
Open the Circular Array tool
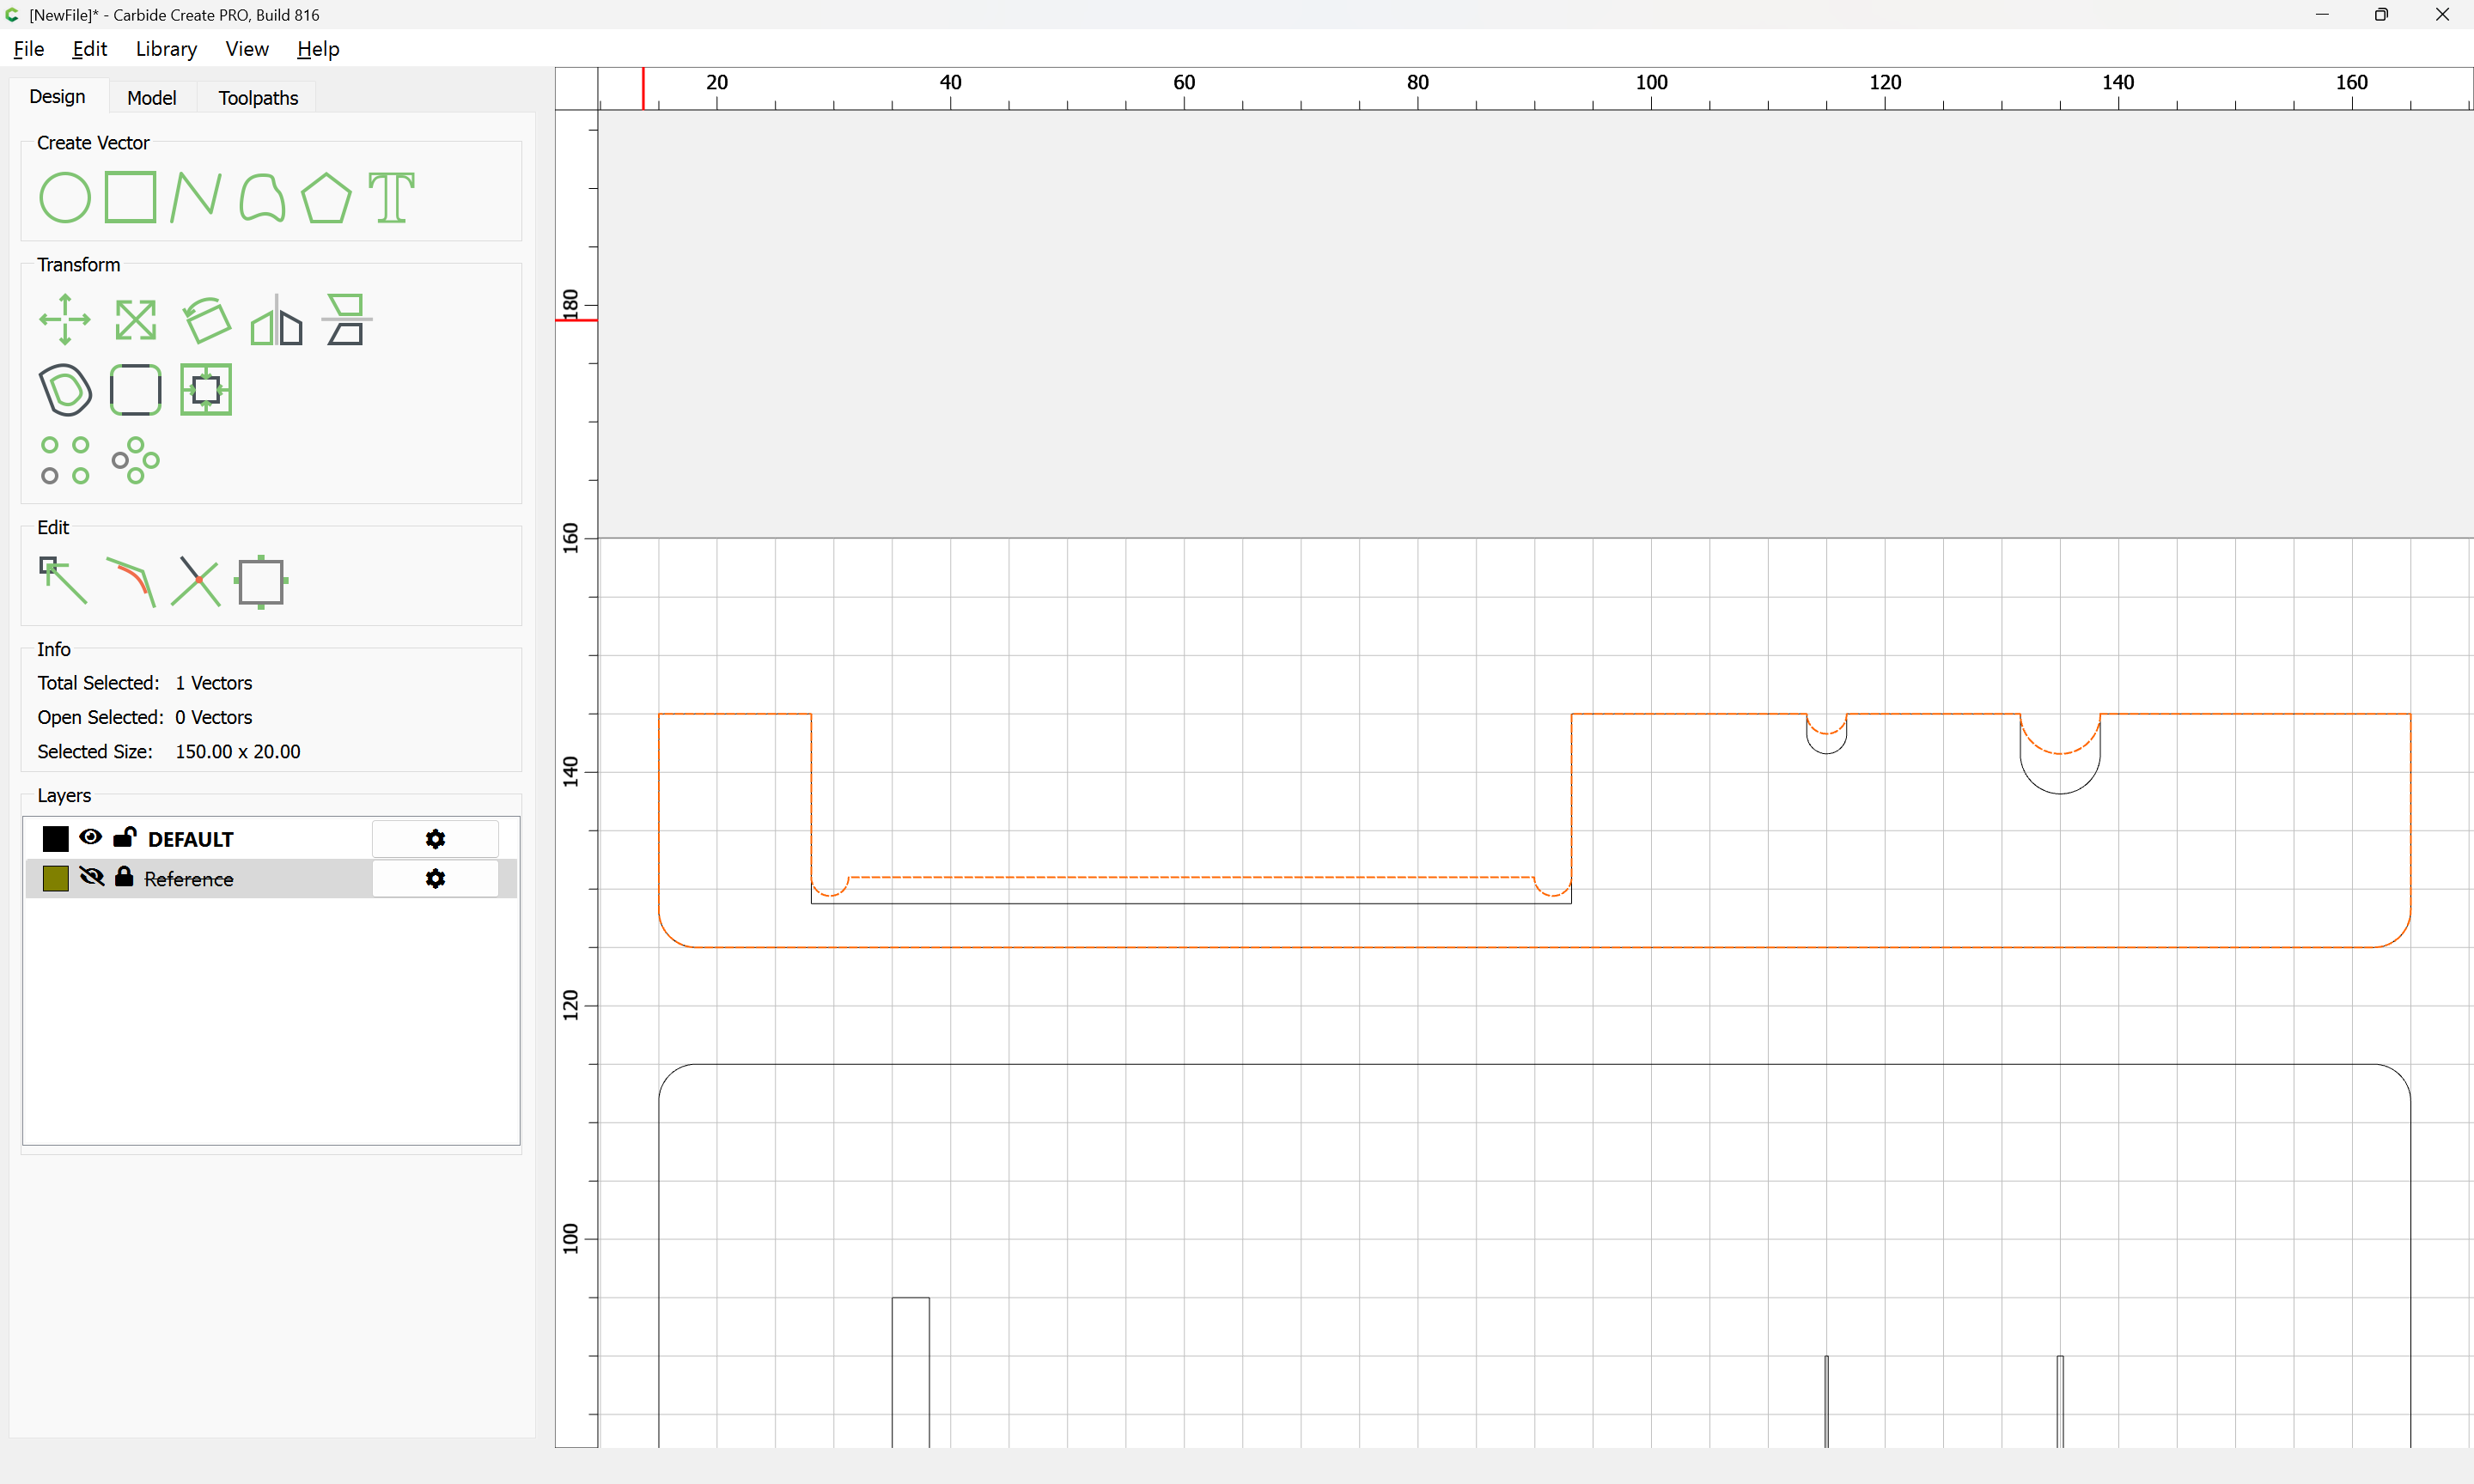click(x=135, y=460)
